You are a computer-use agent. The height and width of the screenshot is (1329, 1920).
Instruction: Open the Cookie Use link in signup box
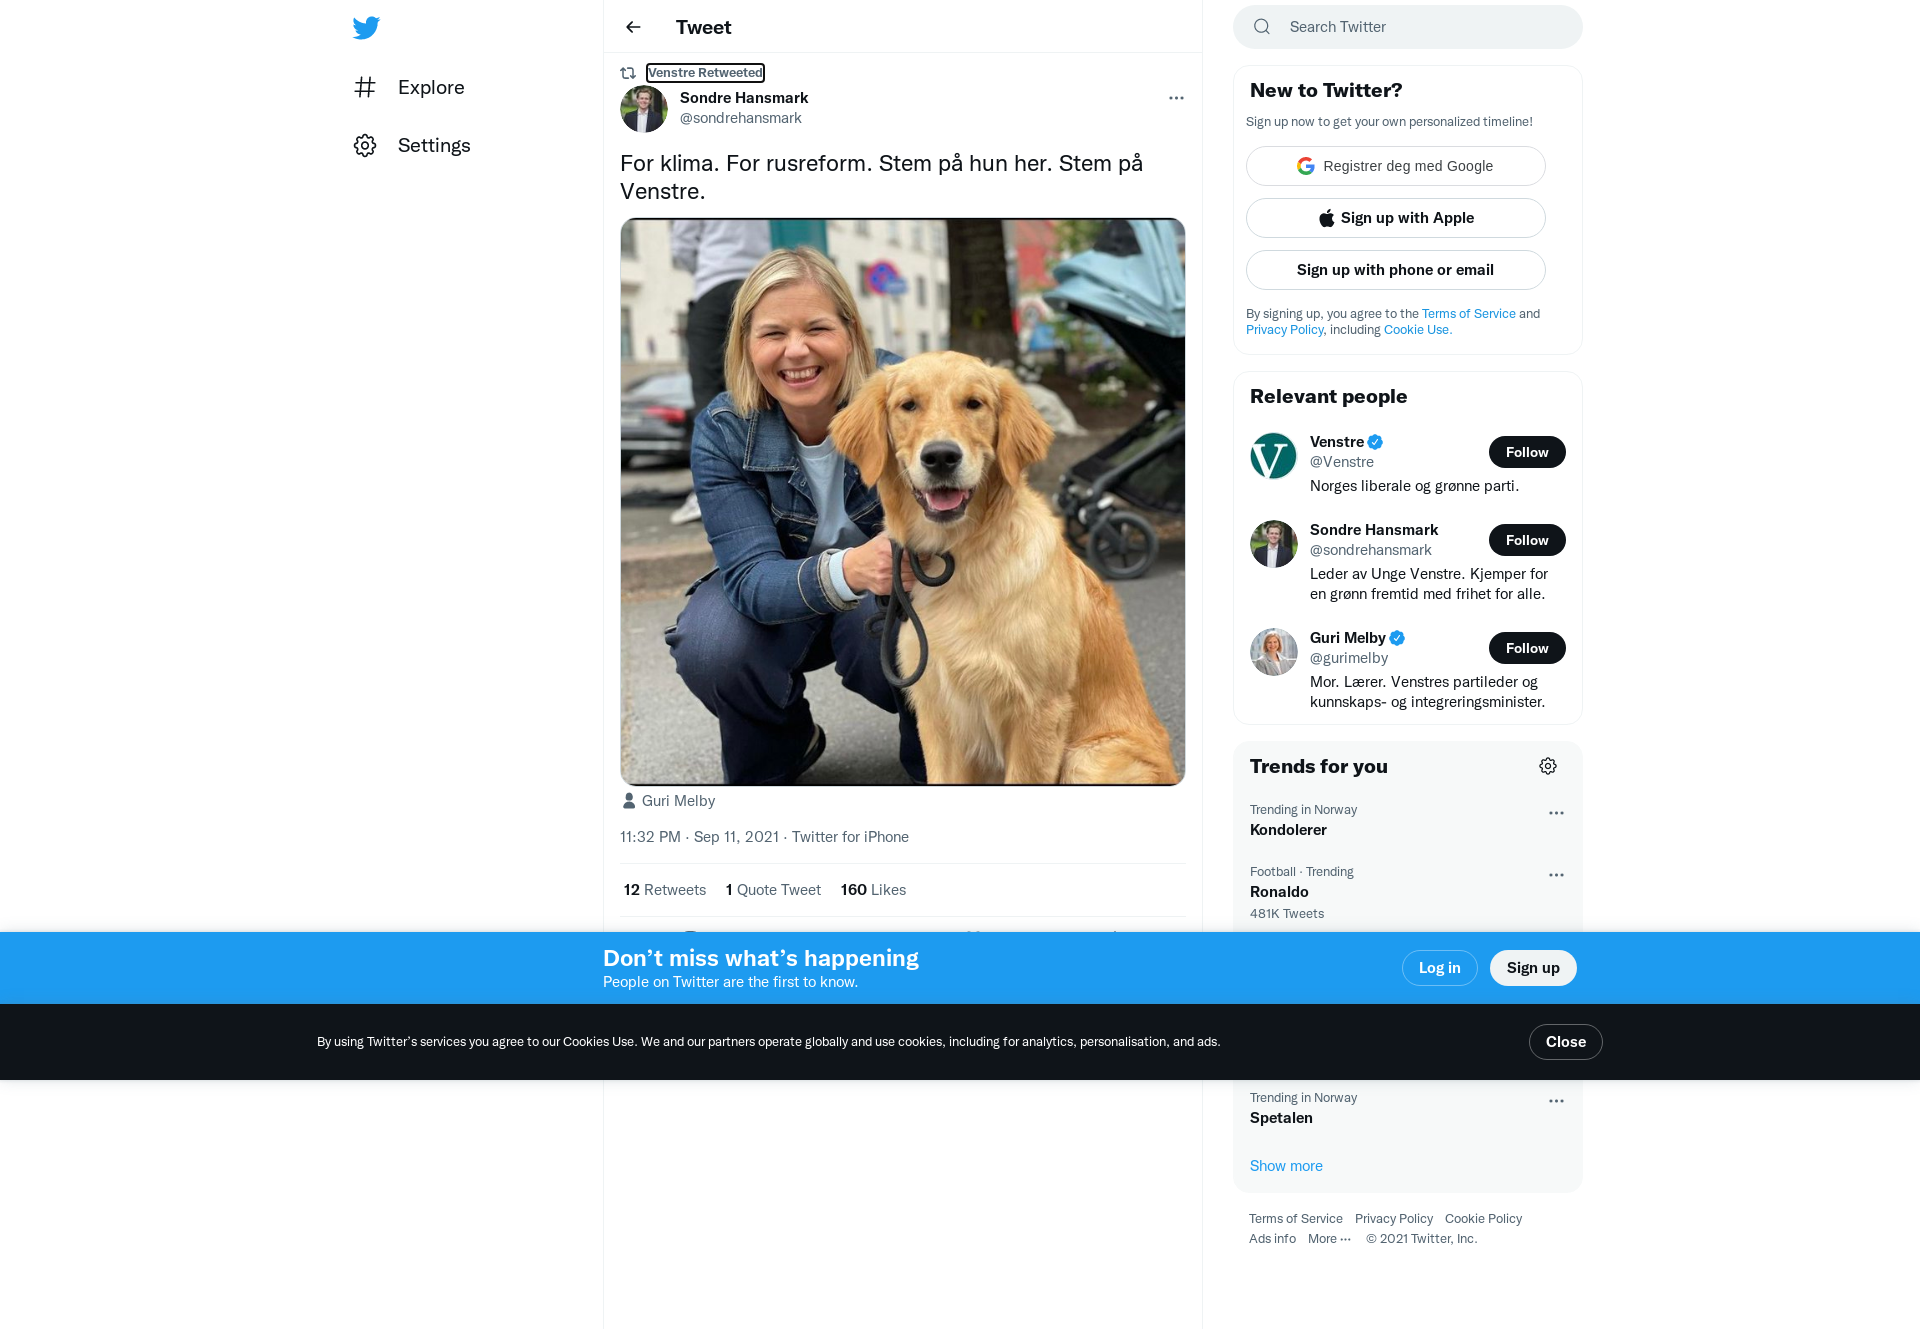tap(1416, 330)
